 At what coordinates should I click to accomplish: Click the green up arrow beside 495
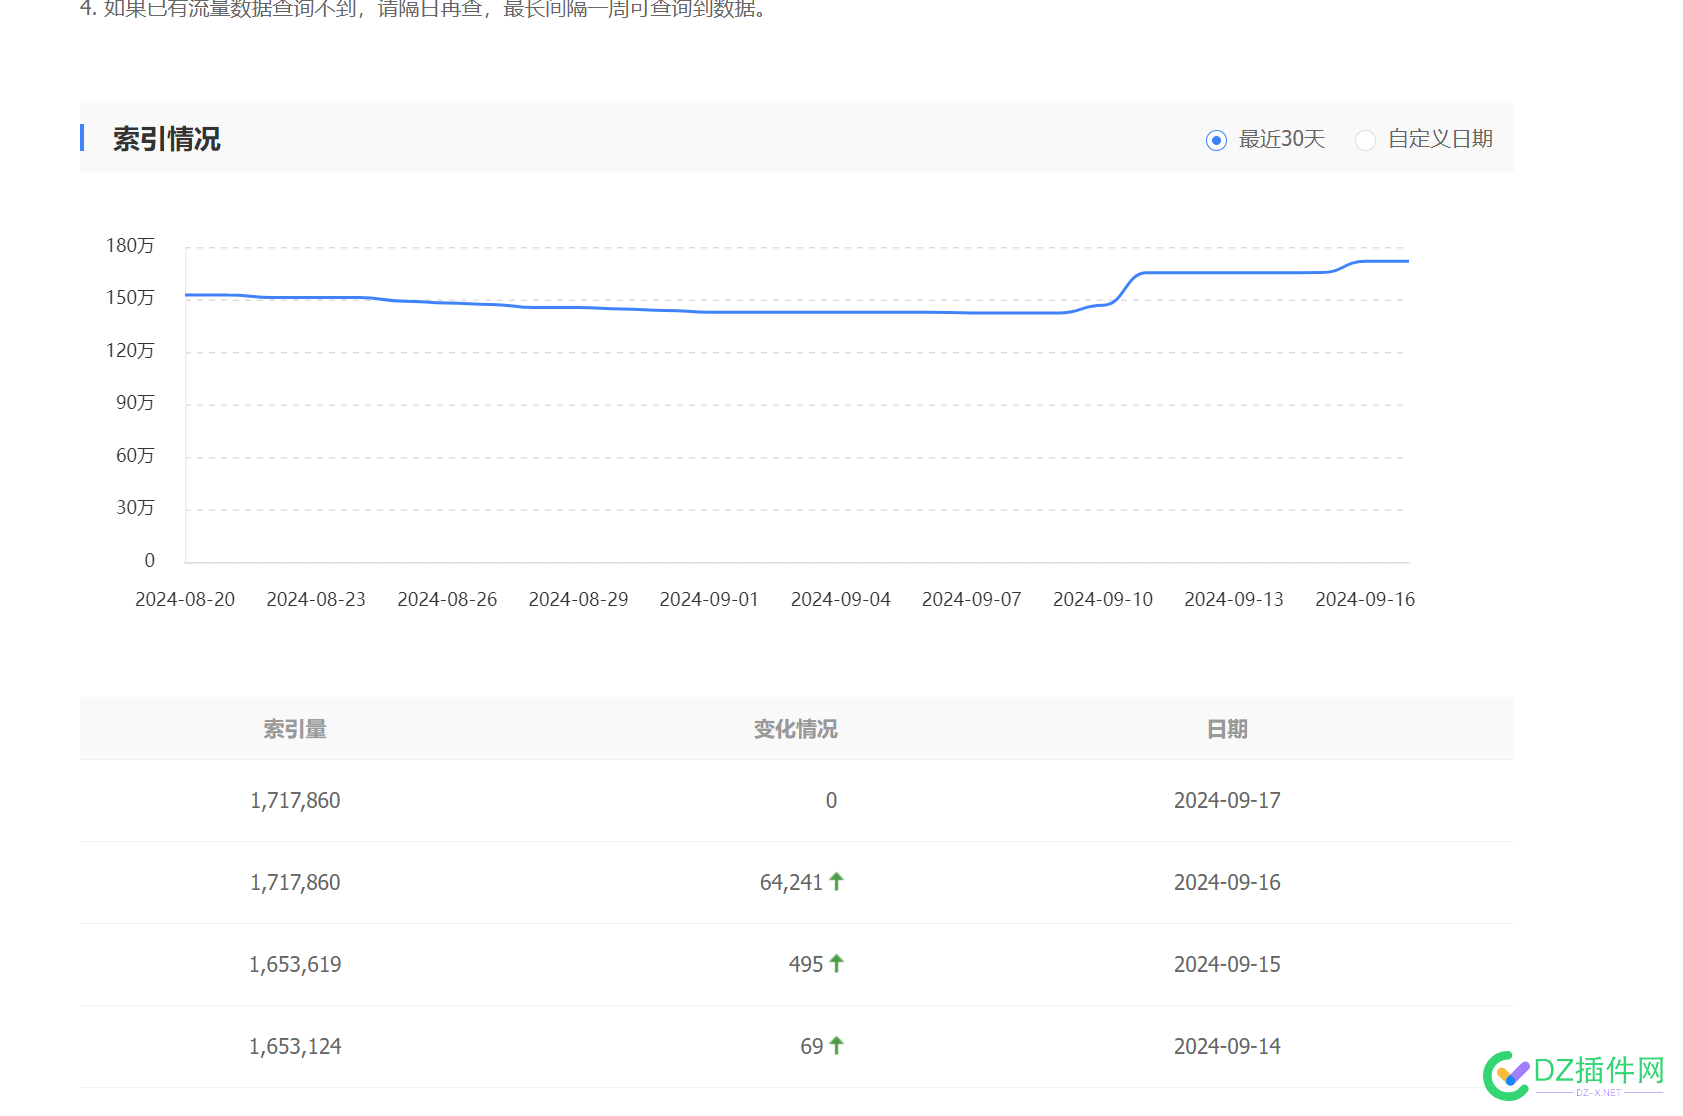(837, 964)
